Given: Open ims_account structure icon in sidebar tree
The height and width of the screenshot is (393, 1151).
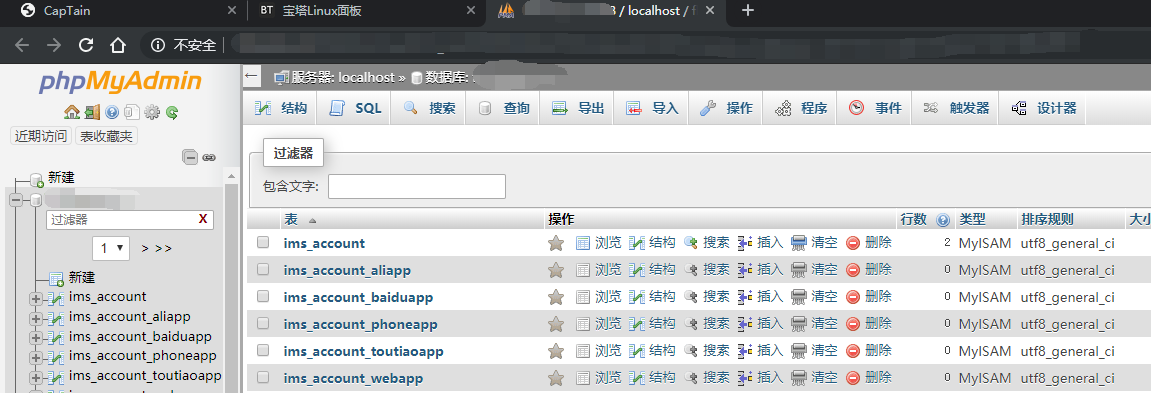Looking at the screenshot, I should tap(56, 298).
